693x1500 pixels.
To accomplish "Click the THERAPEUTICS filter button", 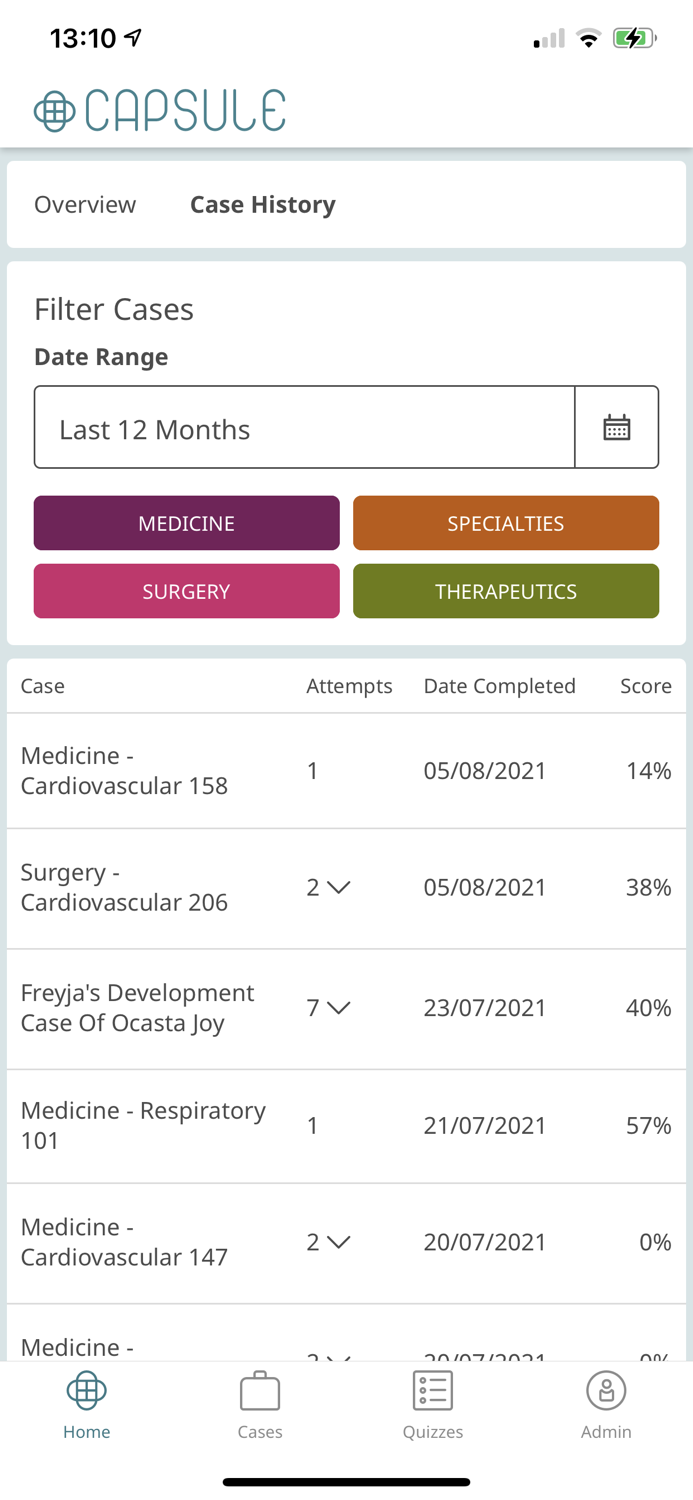I will coord(506,591).
